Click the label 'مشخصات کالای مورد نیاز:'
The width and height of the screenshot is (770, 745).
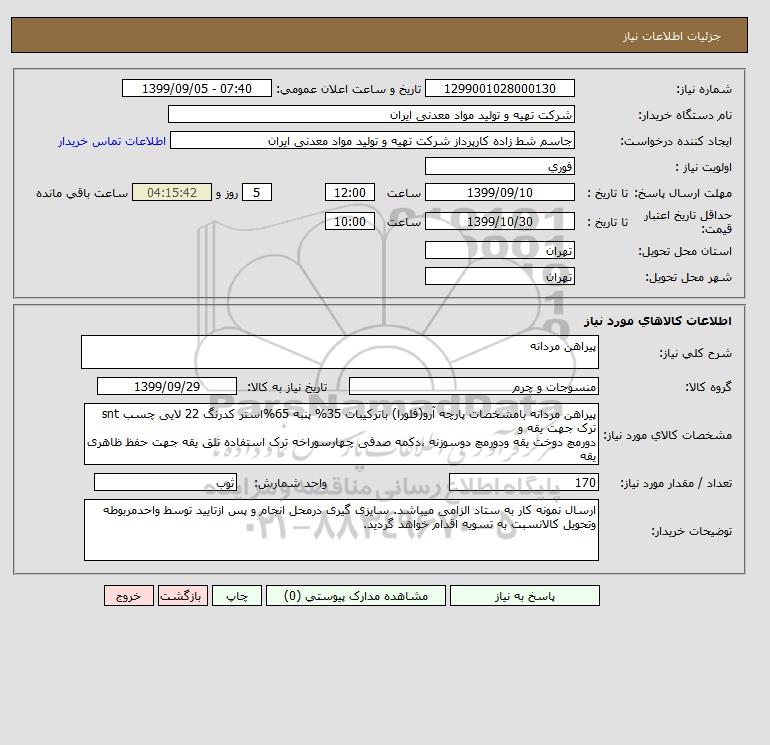pyautogui.click(x=668, y=435)
